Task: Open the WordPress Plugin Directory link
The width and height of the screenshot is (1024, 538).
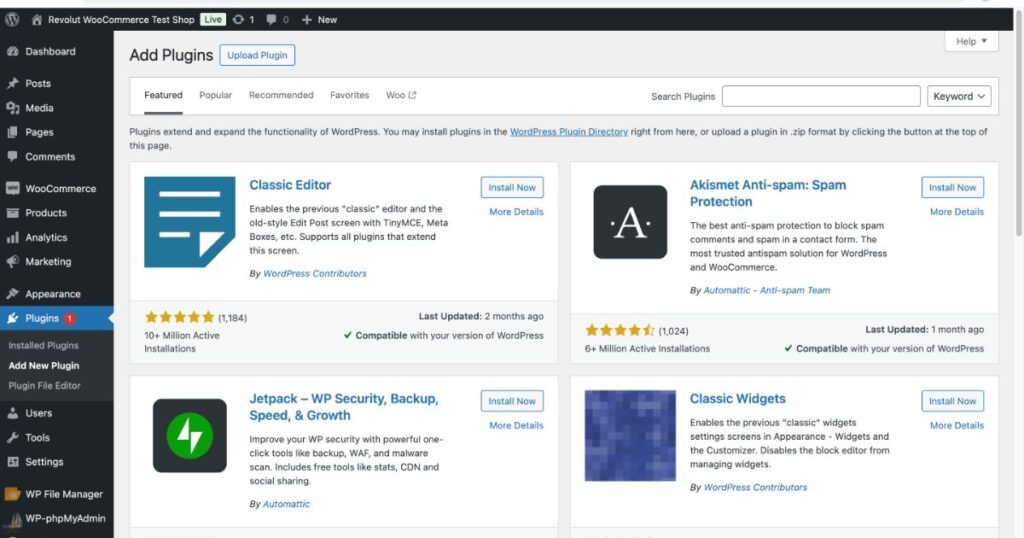Action: [x=569, y=132]
